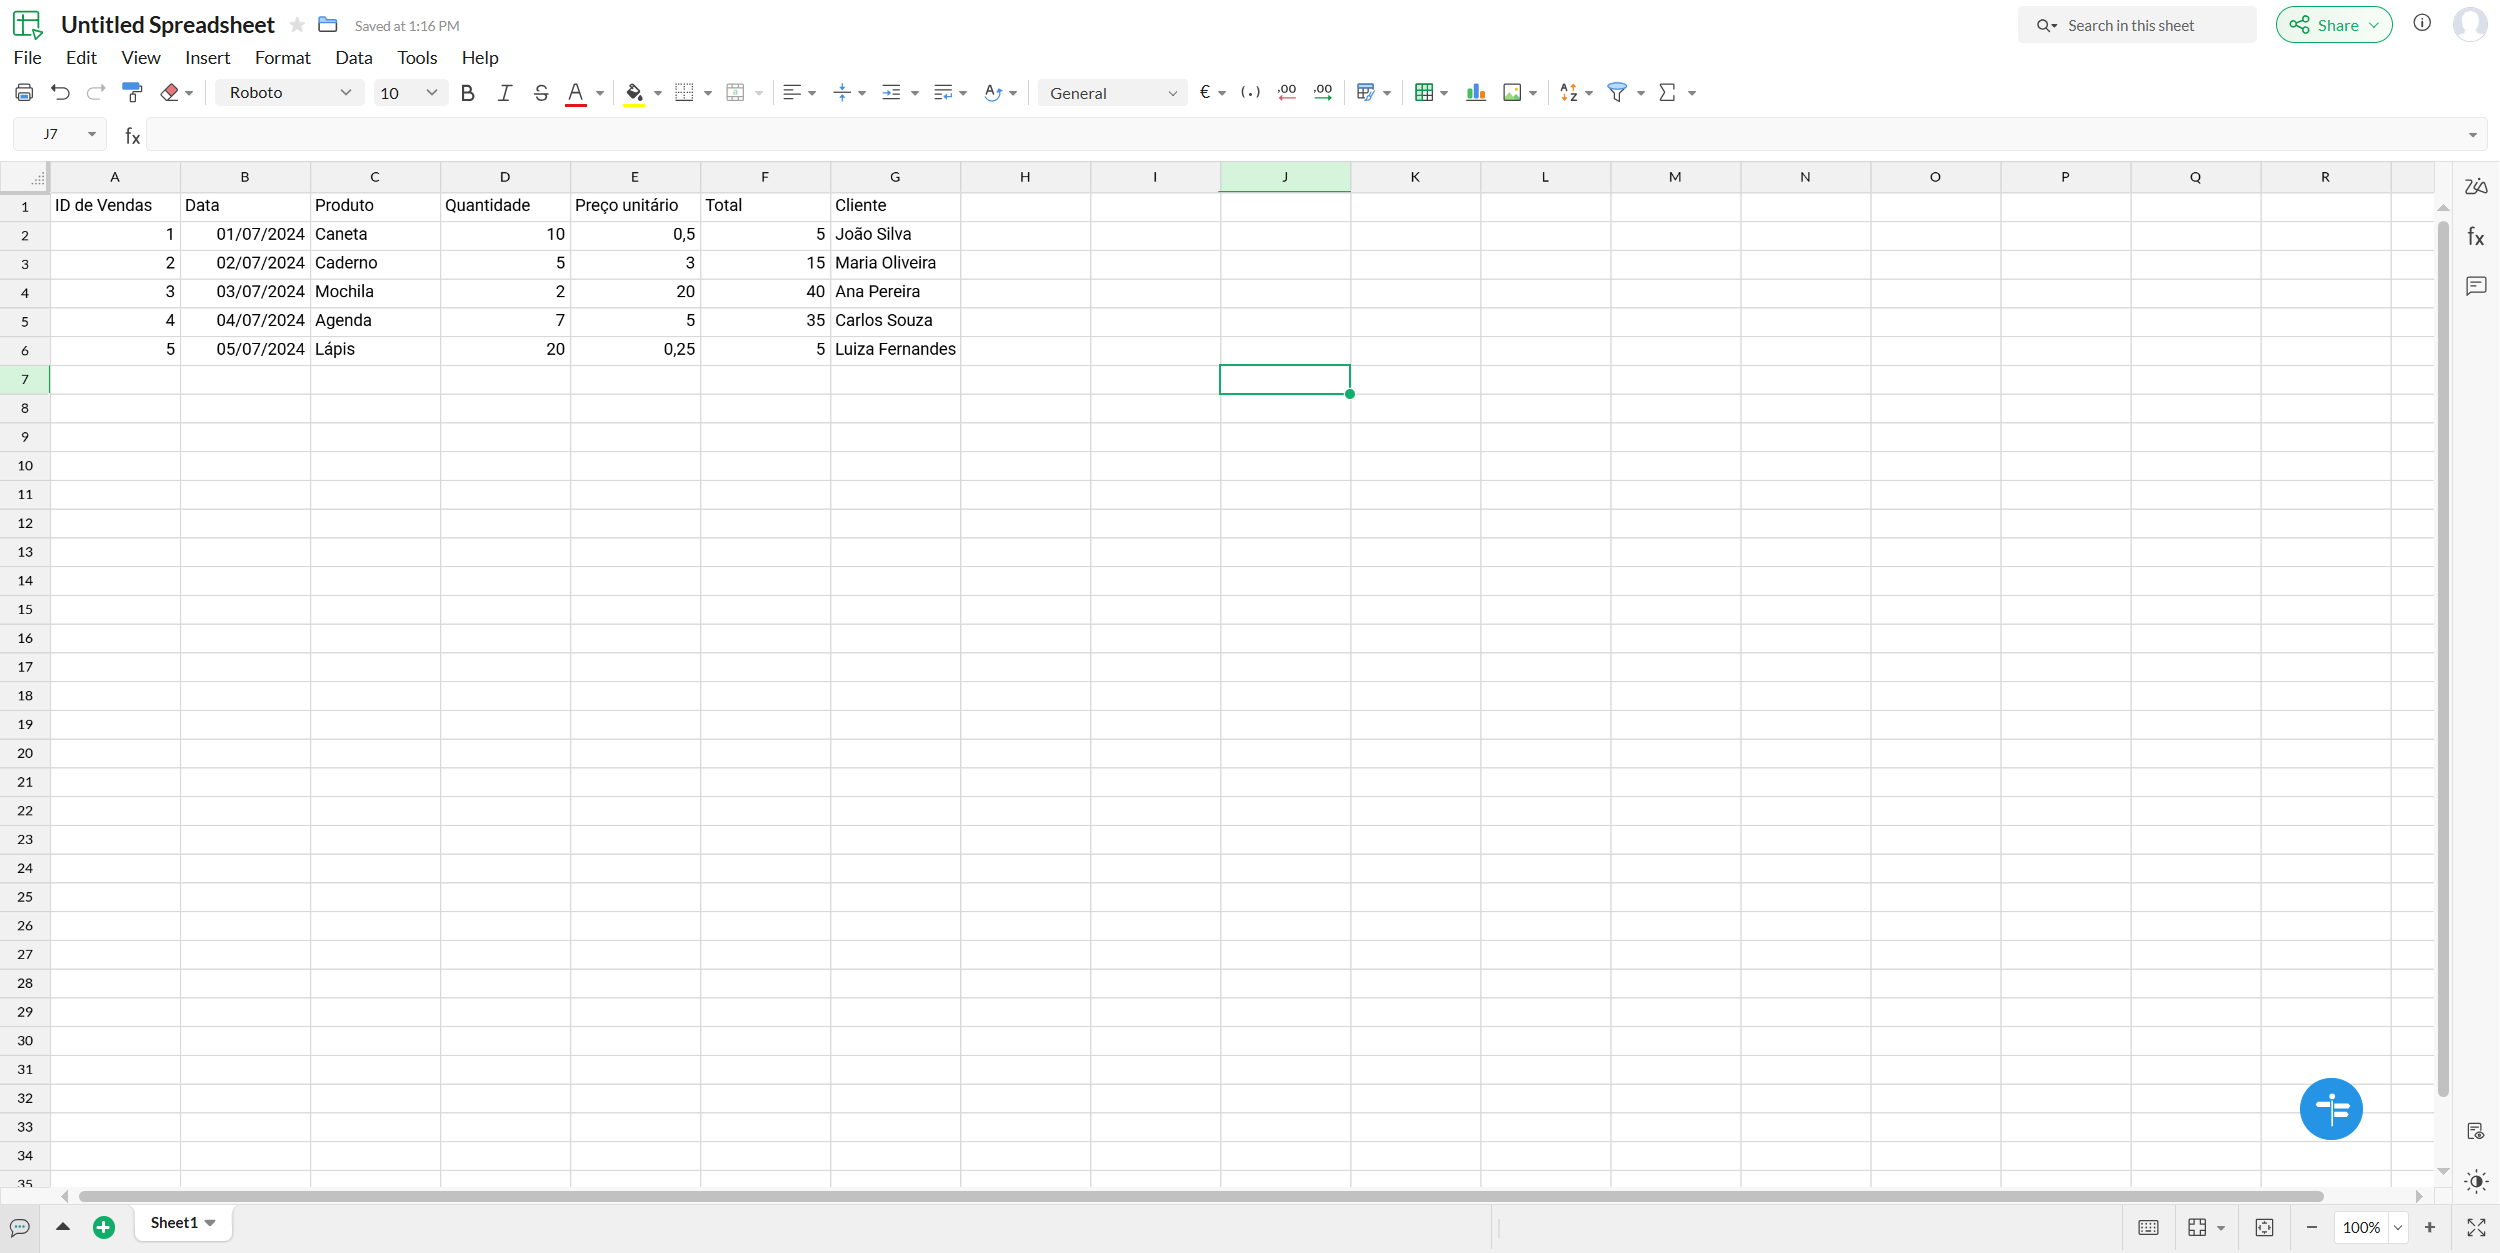Click the Euro currency format icon
Screen dimensions: 2500x1253
point(1205,93)
